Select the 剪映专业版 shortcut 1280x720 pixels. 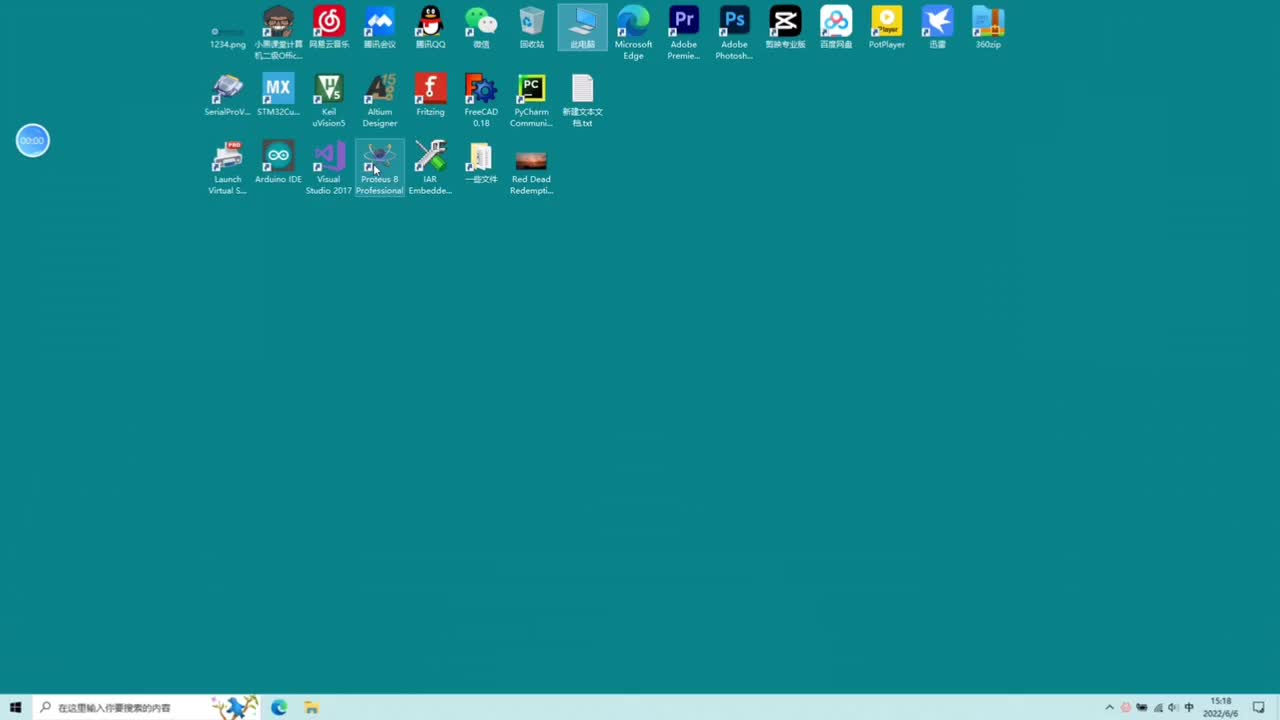tap(785, 27)
